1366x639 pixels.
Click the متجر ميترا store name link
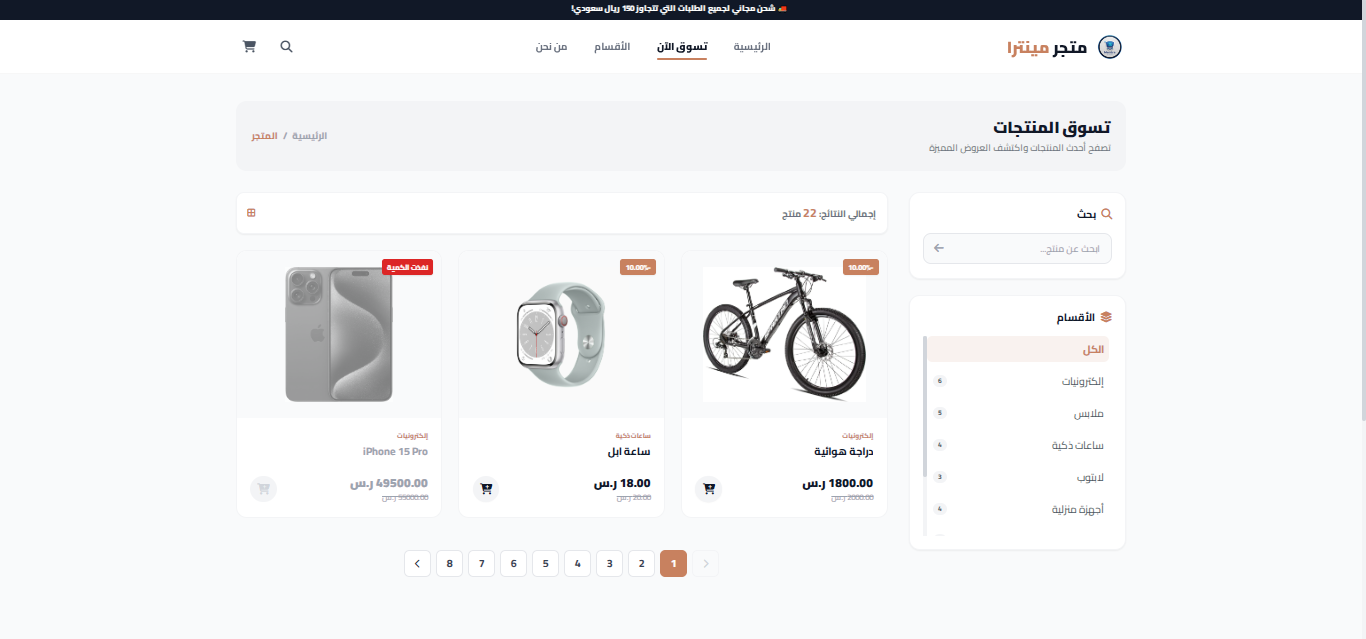(1047, 47)
